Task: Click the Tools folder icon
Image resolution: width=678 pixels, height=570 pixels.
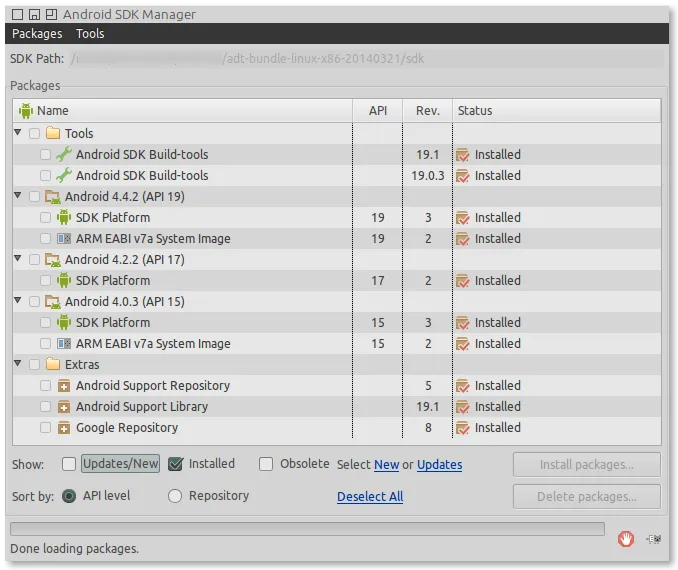Action: coord(53,133)
